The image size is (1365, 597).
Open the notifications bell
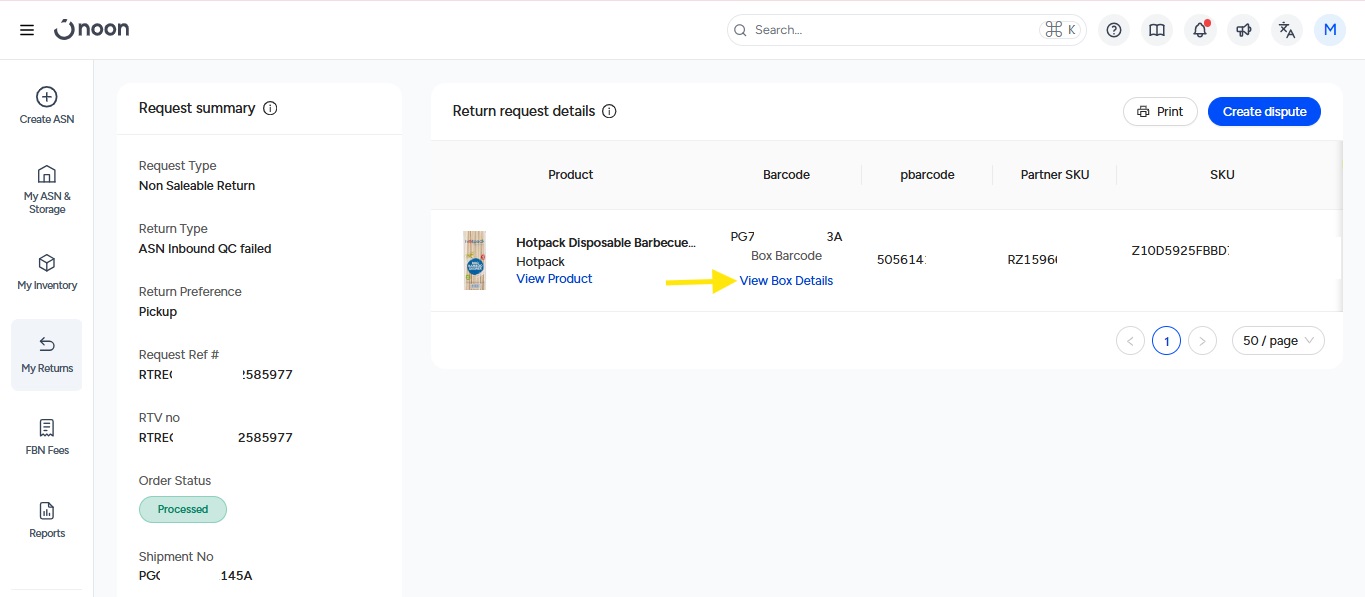point(1200,30)
